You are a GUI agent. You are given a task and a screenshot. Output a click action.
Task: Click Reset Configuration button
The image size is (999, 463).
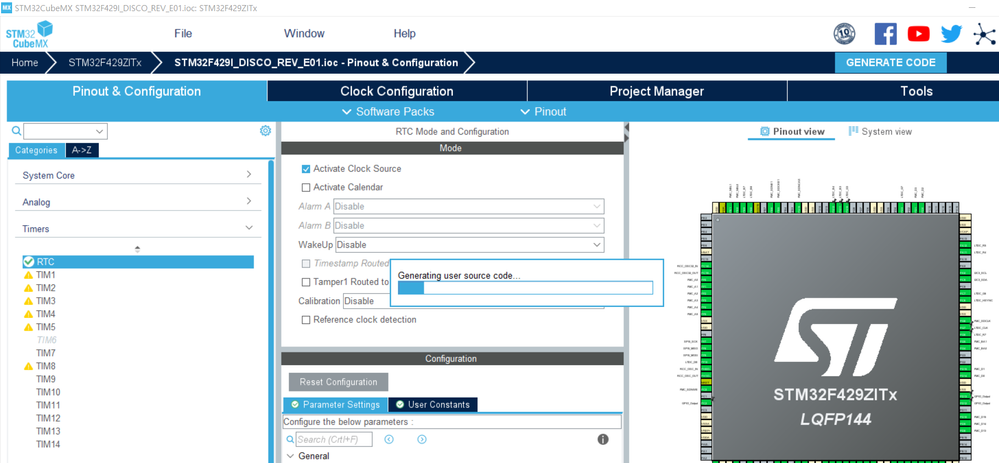[x=338, y=382]
